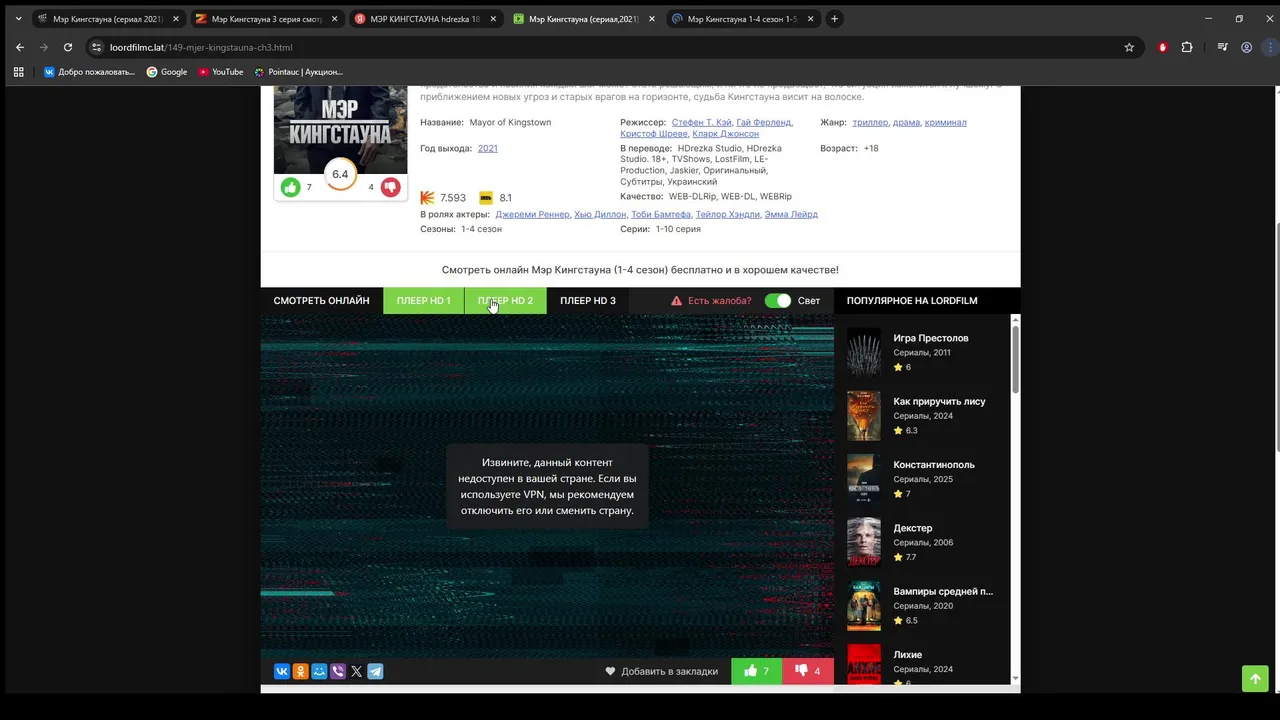The height and width of the screenshot is (720, 1280).
Task: Go forward in browser history
Action: tap(44, 47)
